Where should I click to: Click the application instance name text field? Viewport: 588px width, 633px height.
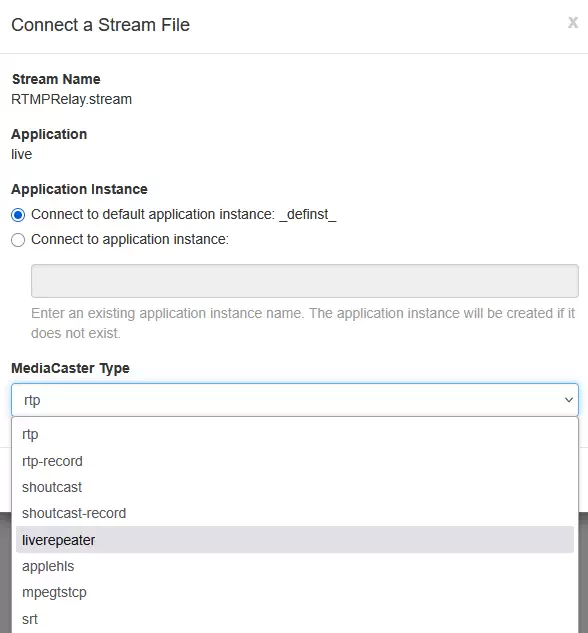[305, 281]
